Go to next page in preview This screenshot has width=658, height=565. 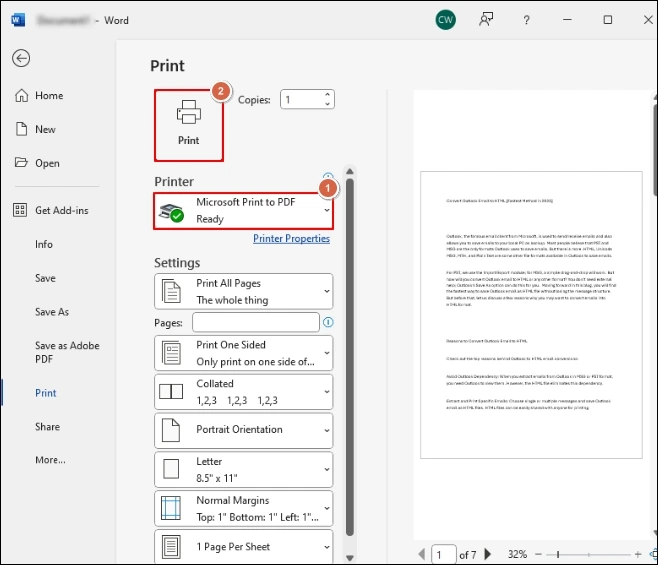coord(488,554)
